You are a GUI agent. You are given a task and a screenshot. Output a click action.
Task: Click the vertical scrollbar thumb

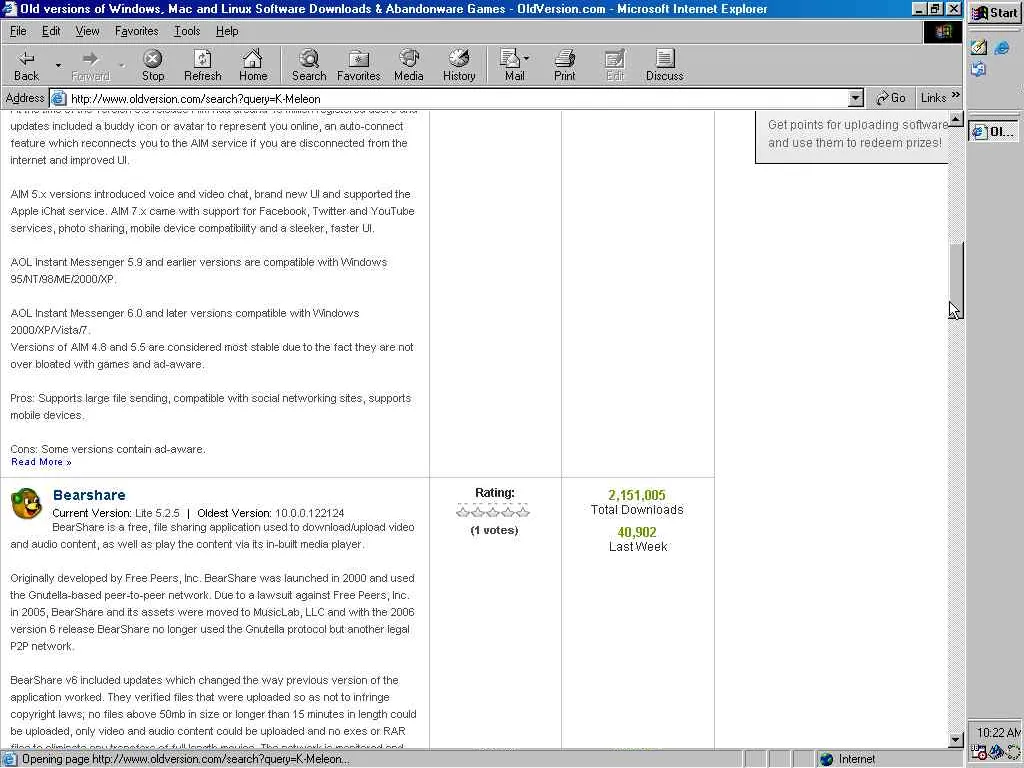pyautogui.click(x=956, y=280)
